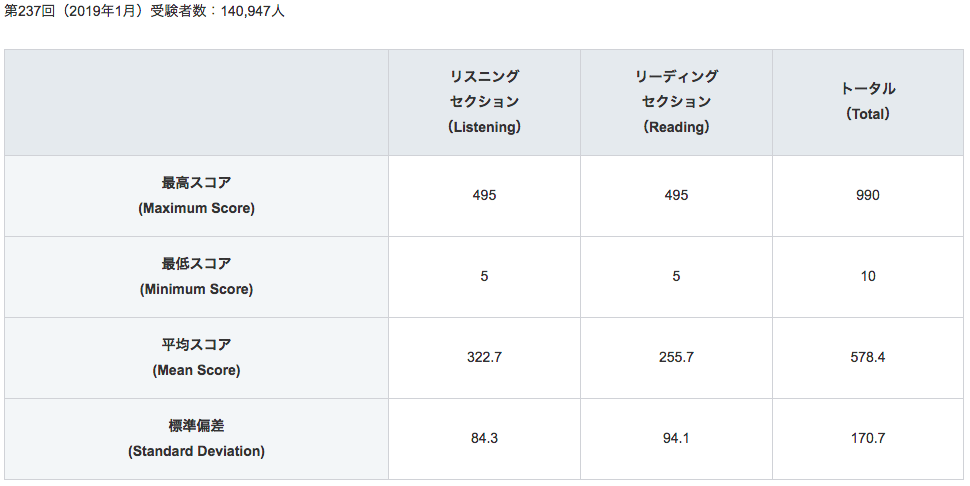
Task: Click the total minimum score 10
Action: (868, 276)
